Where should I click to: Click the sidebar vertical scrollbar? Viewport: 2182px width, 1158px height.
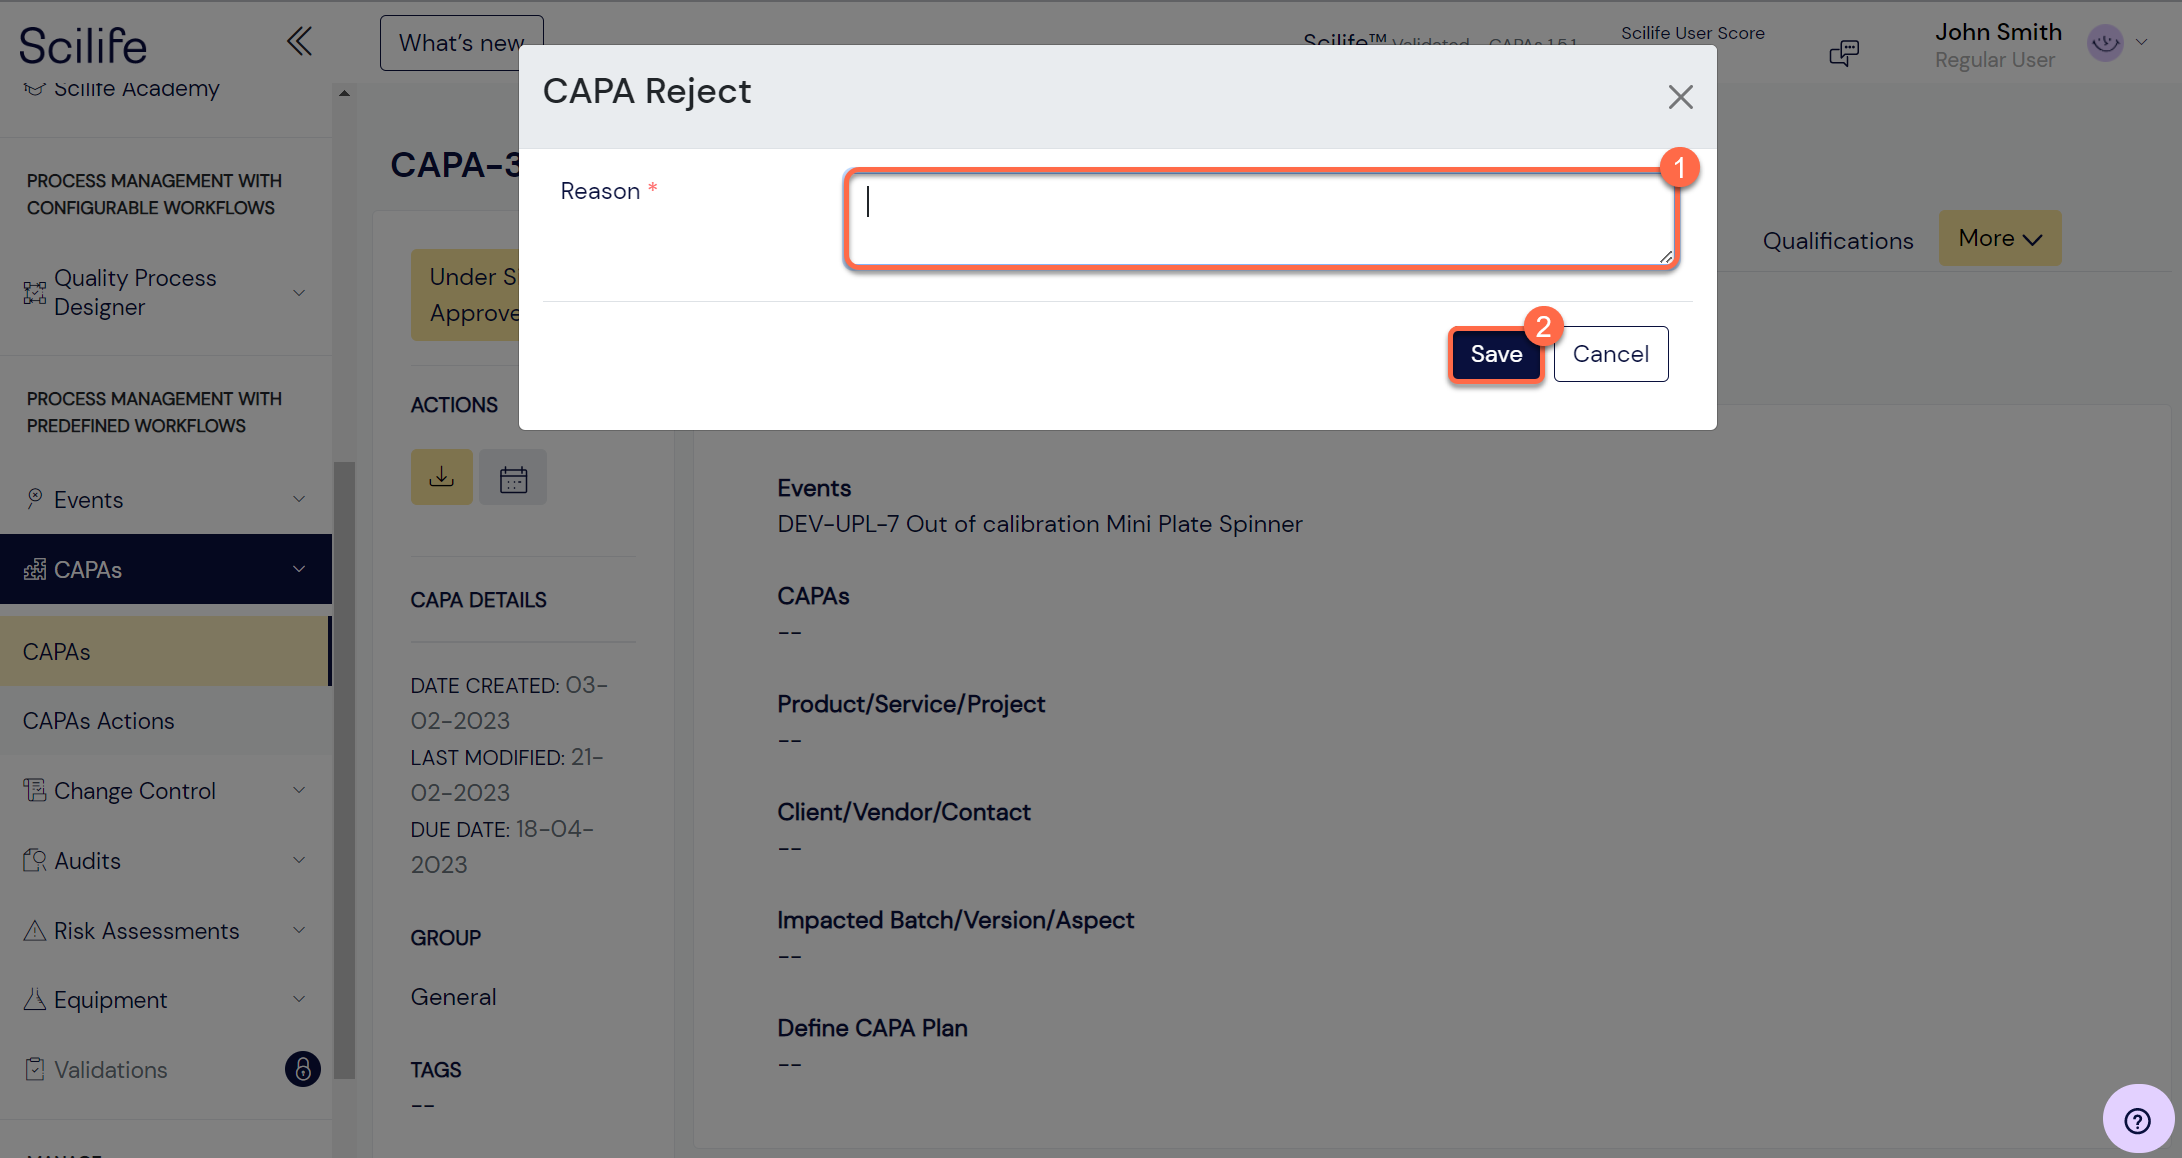344,770
